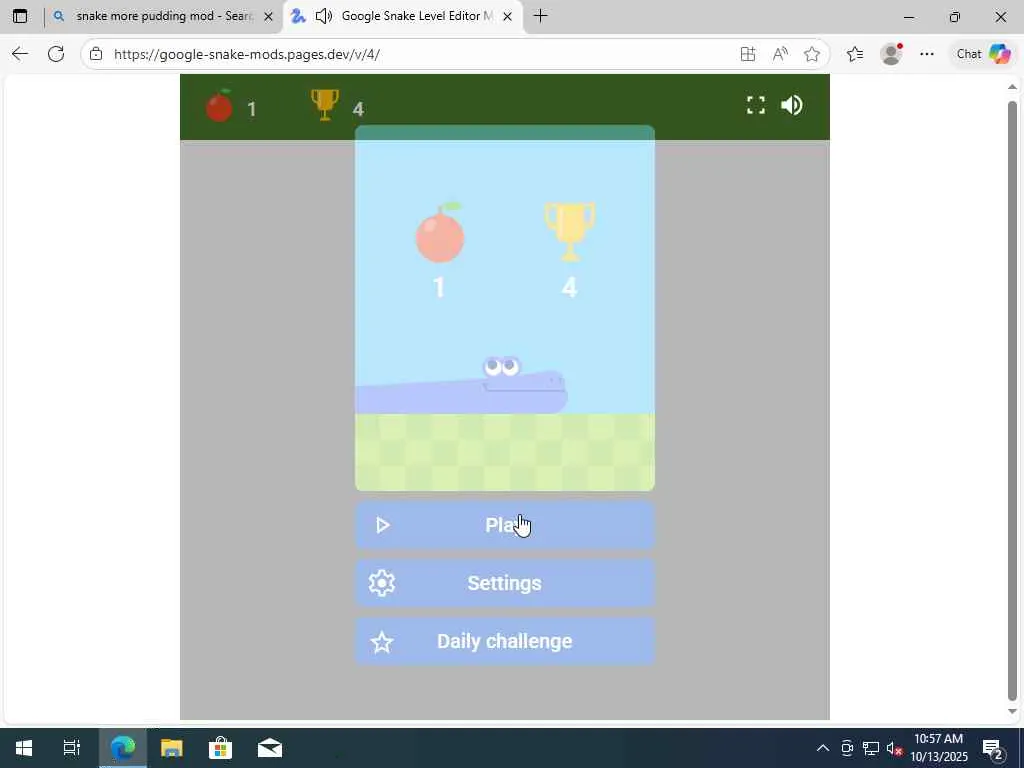
Task: Click the tab audio playing speaker icon
Action: coord(324,16)
